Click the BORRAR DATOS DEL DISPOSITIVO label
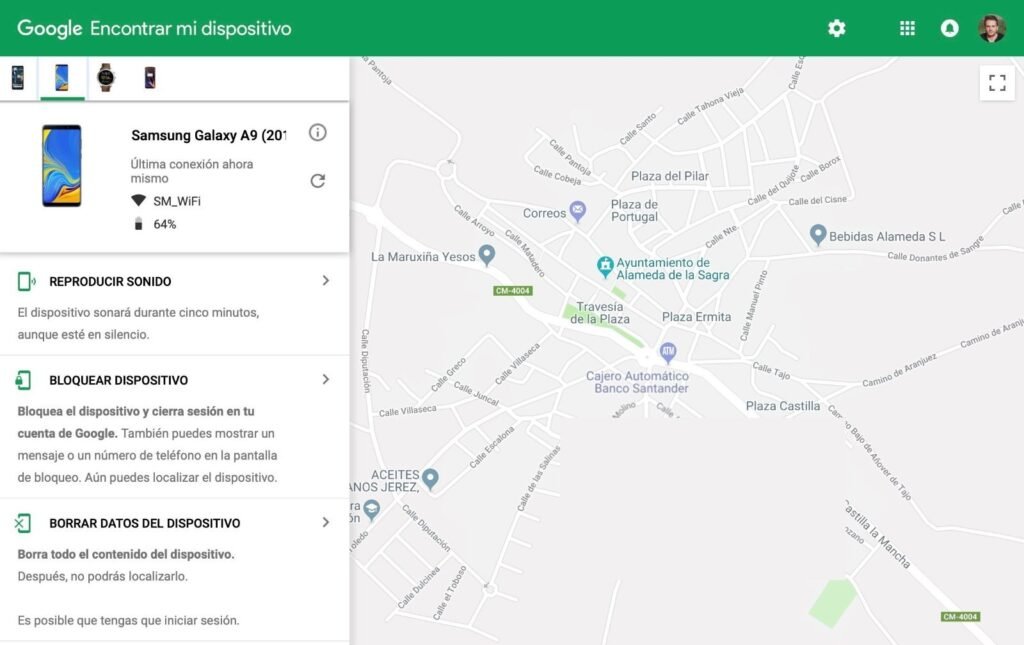This screenshot has width=1024, height=645. [144, 523]
